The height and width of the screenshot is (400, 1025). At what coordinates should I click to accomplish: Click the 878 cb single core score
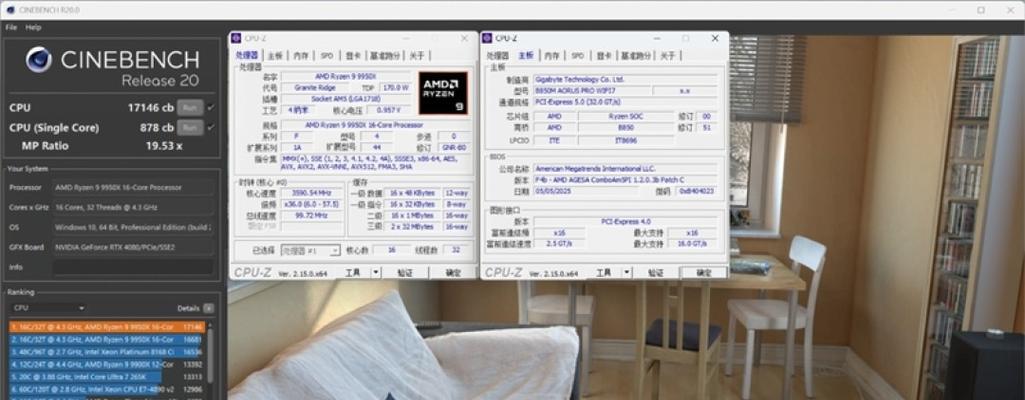pos(157,127)
